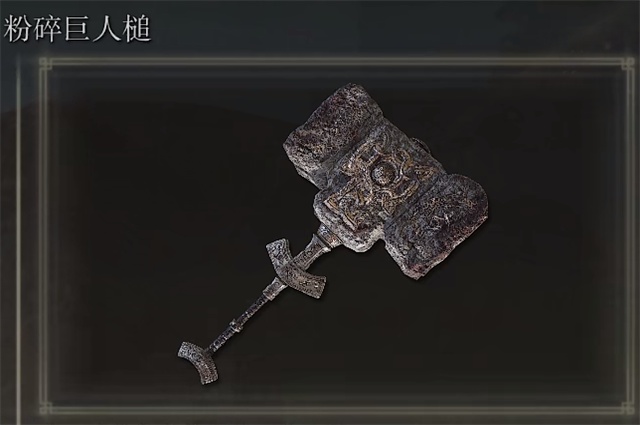Click the neck joining hammer head and handle
The width and height of the screenshot is (640, 425).
[320, 244]
